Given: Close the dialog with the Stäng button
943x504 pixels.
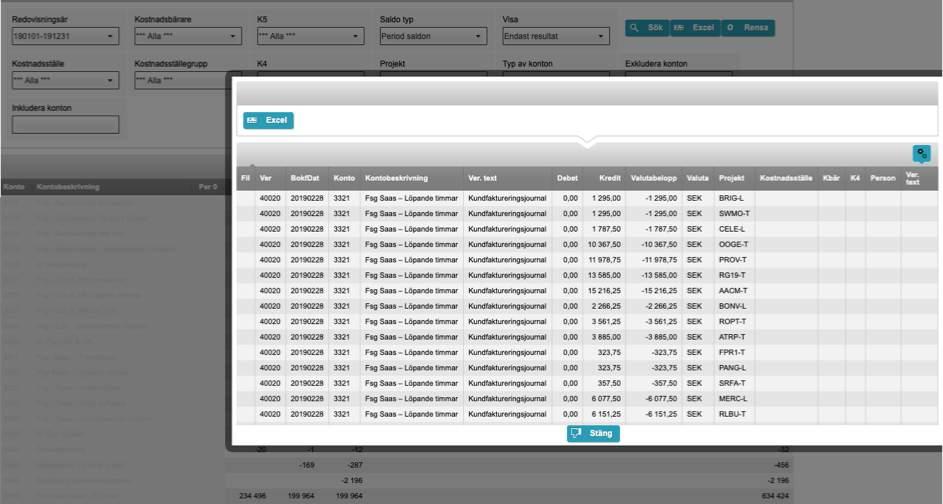Looking at the screenshot, I should pos(593,433).
